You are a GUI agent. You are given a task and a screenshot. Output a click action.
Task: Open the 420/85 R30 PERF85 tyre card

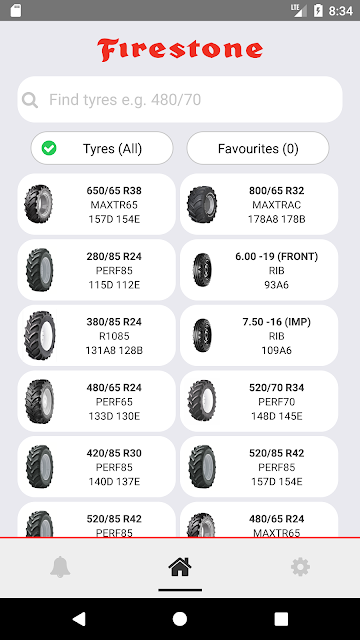click(97, 467)
